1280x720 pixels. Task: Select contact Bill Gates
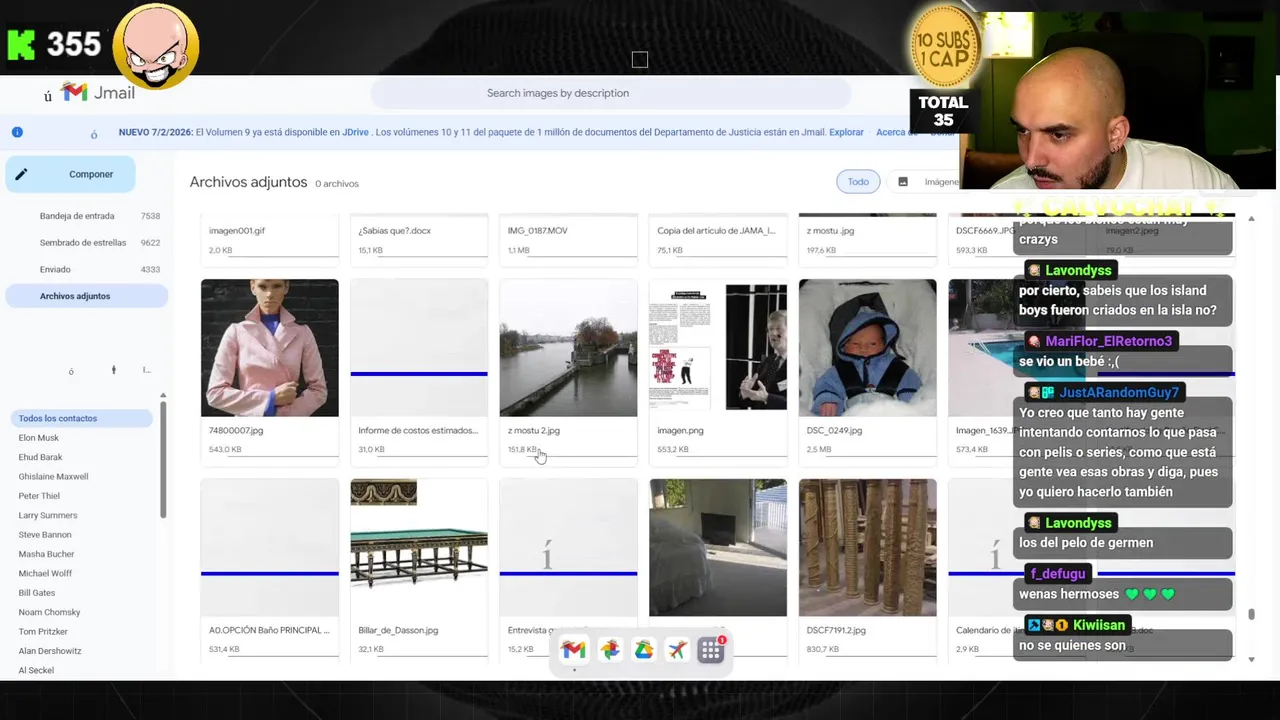pyautogui.click(x=37, y=593)
